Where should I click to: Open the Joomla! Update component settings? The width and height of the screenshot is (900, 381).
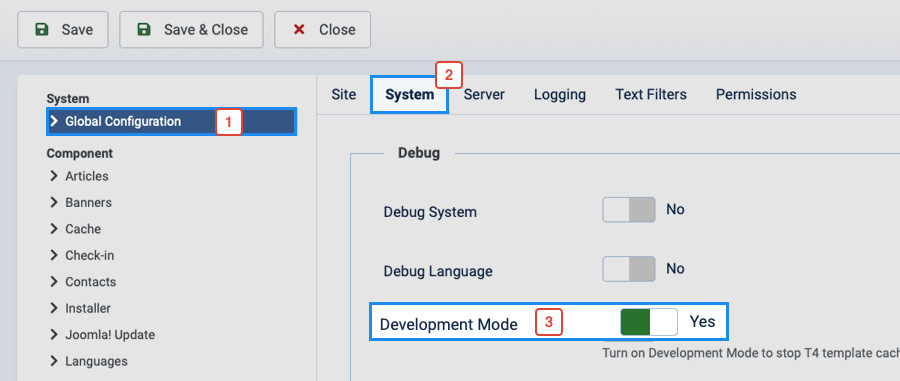(110, 335)
